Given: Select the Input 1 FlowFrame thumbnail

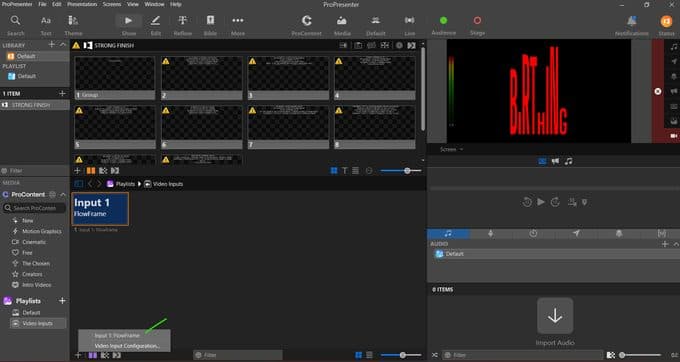Looking at the screenshot, I should click(100, 209).
